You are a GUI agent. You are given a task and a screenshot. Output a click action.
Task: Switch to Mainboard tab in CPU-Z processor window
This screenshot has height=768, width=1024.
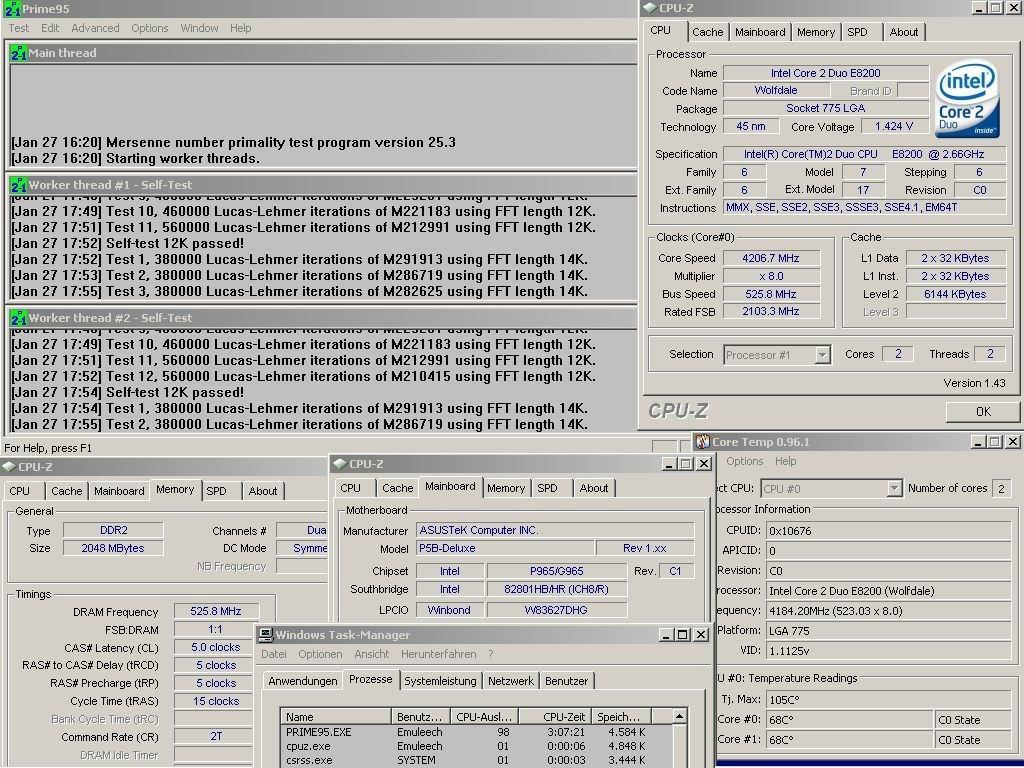(x=760, y=32)
